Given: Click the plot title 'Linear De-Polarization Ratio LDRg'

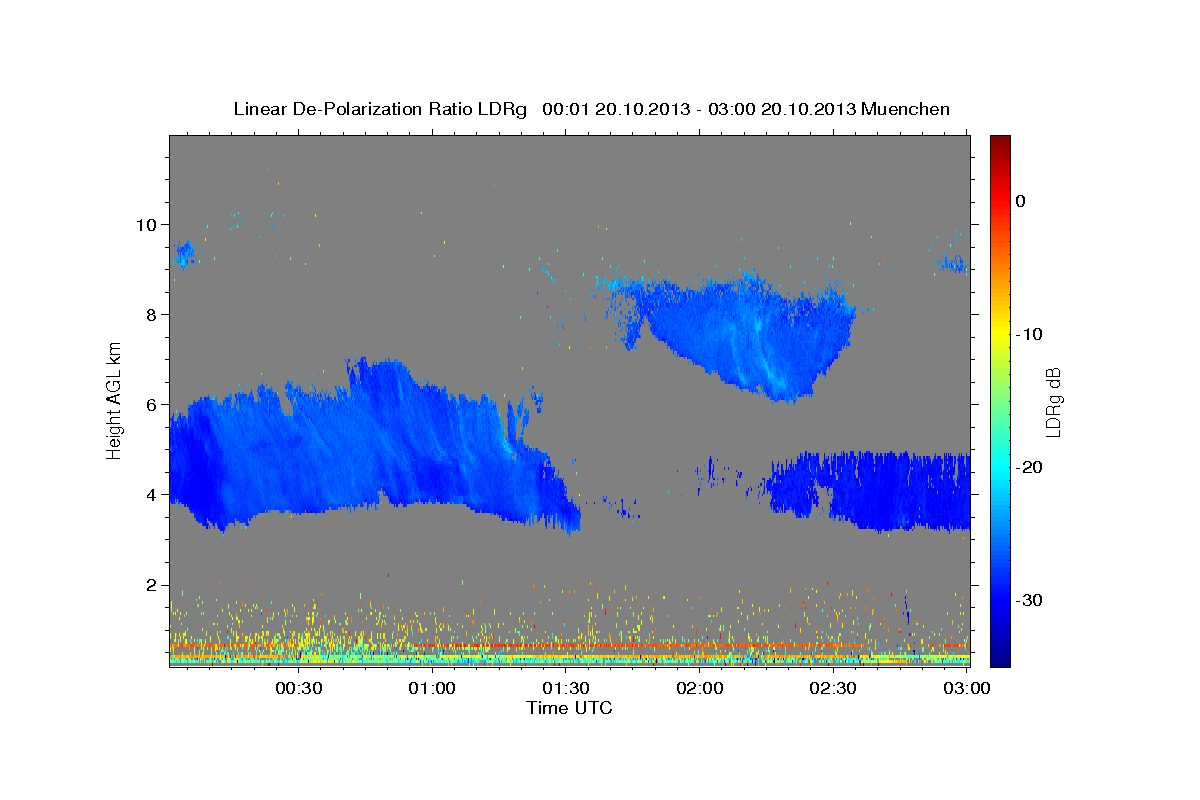Looking at the screenshot, I should click(x=380, y=109).
